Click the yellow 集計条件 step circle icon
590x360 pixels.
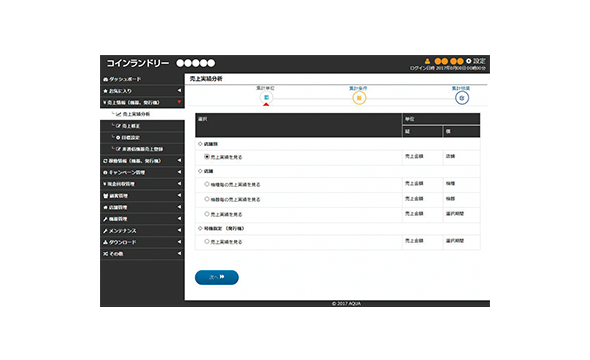point(359,98)
